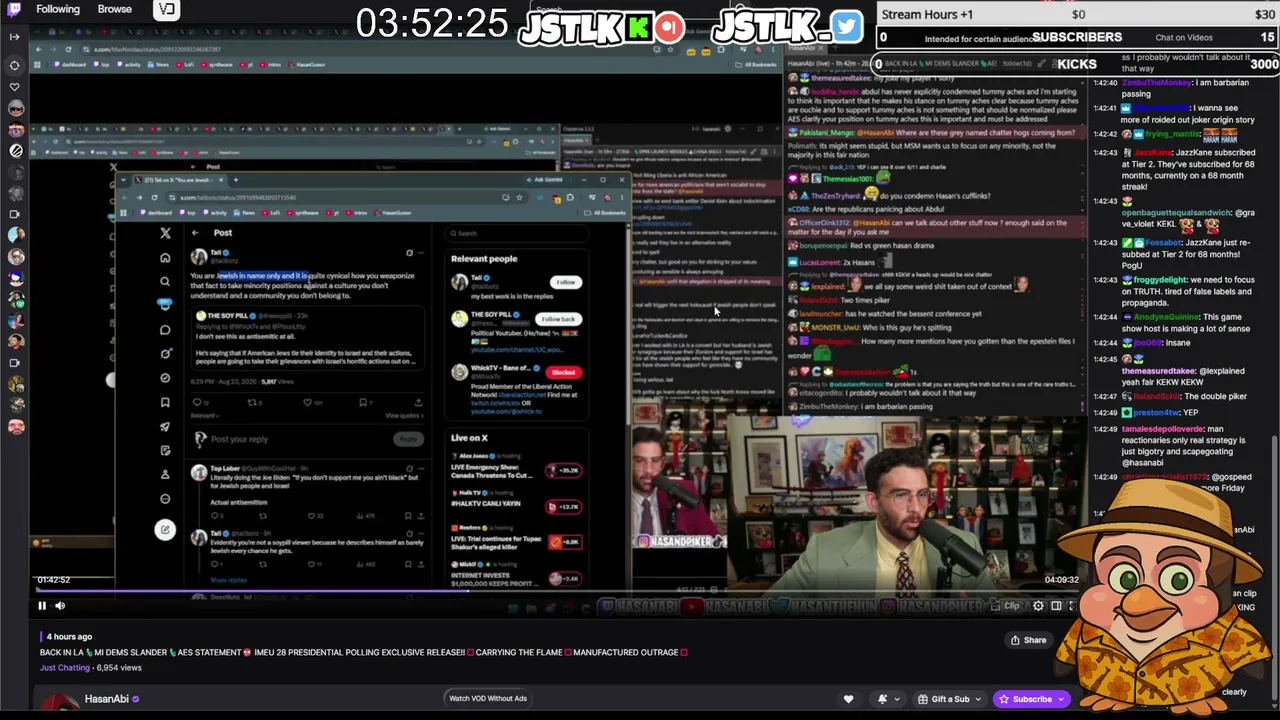Like the main Tali post on X
The width and height of the screenshot is (1280, 720).
pos(309,402)
